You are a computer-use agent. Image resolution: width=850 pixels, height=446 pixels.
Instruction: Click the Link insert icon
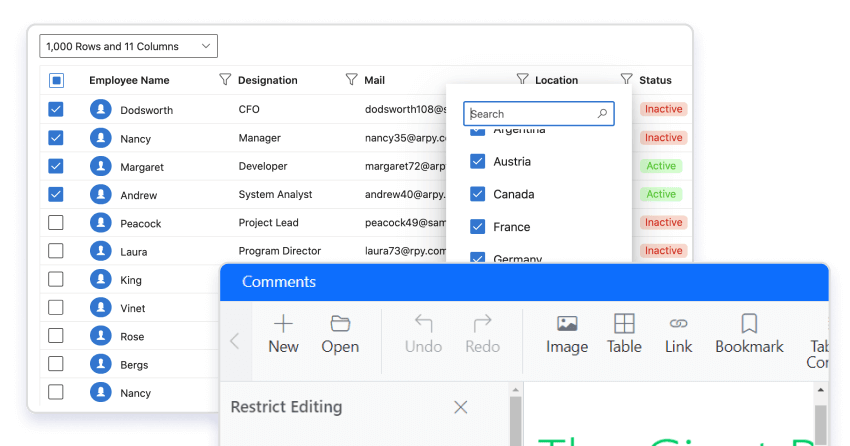678,323
